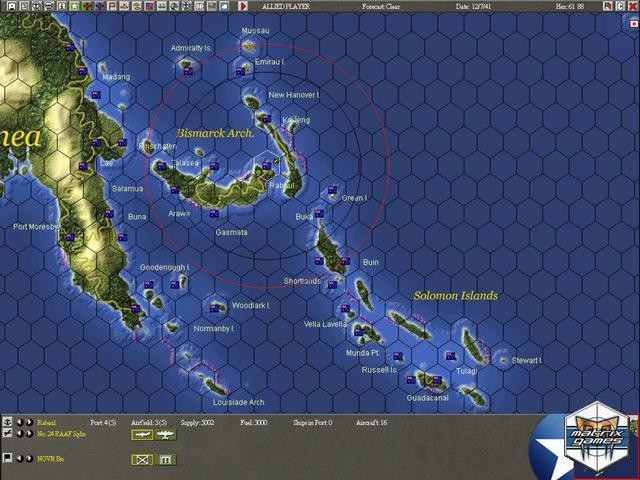
Task: Click the flag at Kavieng base
Action: [x=267, y=119]
